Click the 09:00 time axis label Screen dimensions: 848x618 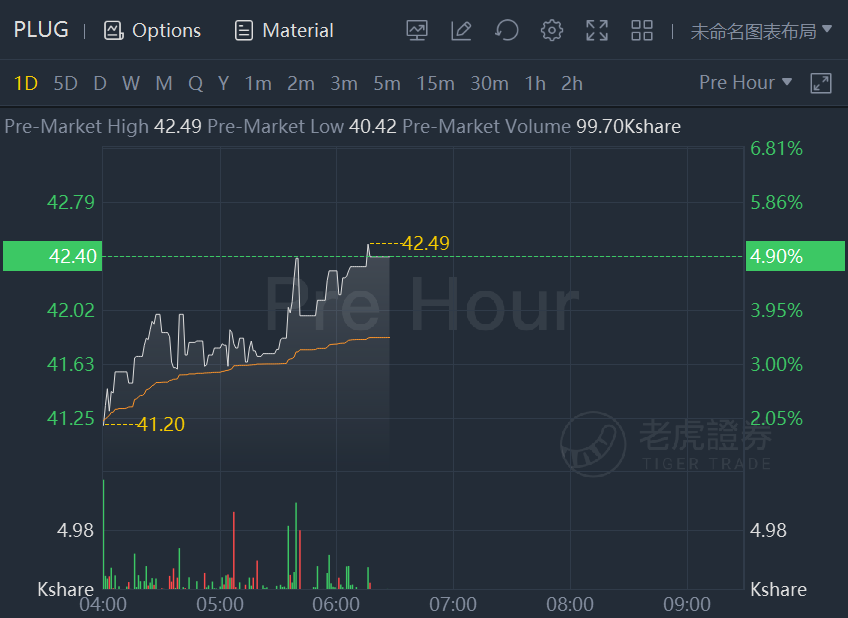(687, 604)
